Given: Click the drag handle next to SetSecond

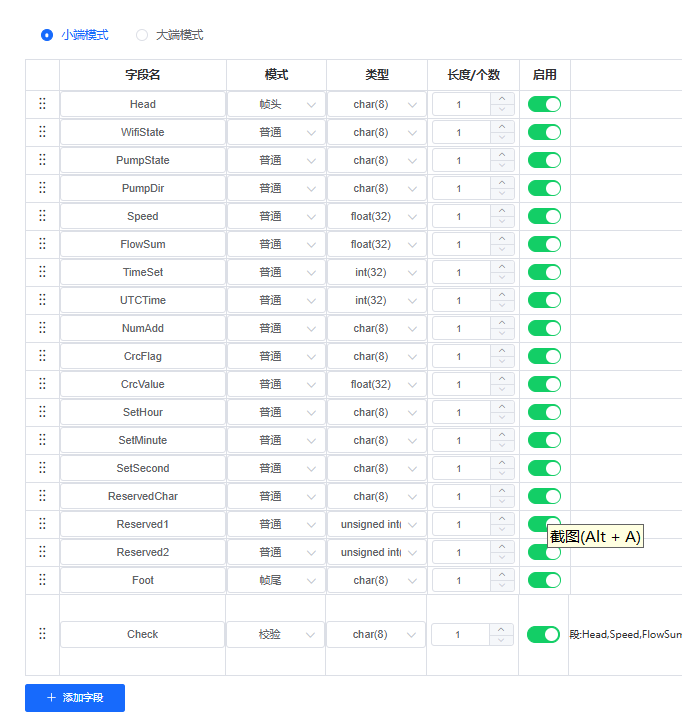Looking at the screenshot, I should (x=42, y=468).
